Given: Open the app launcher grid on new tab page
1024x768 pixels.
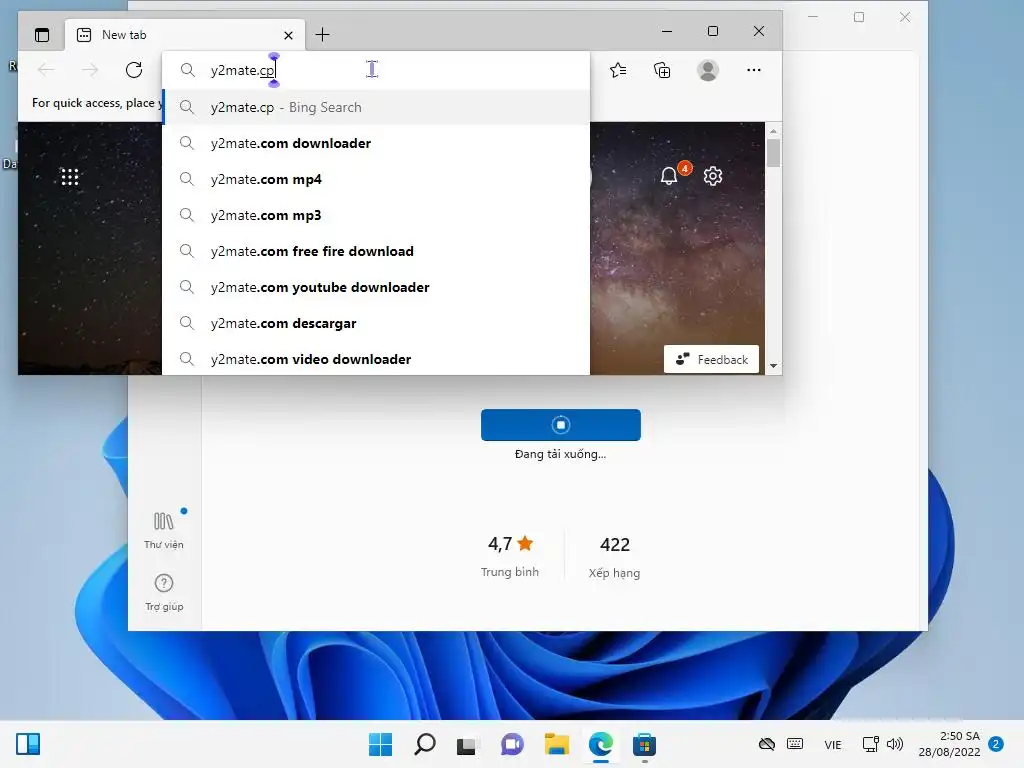Looking at the screenshot, I should [70, 177].
